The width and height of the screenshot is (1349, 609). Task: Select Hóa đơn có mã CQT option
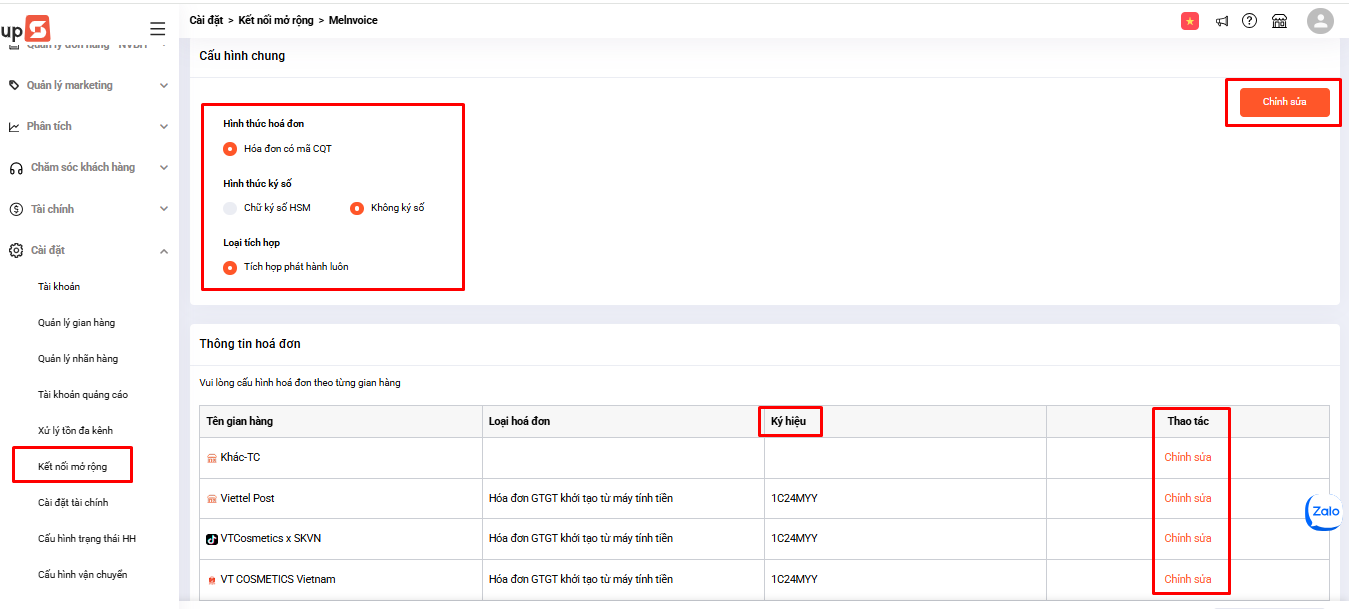[230, 149]
